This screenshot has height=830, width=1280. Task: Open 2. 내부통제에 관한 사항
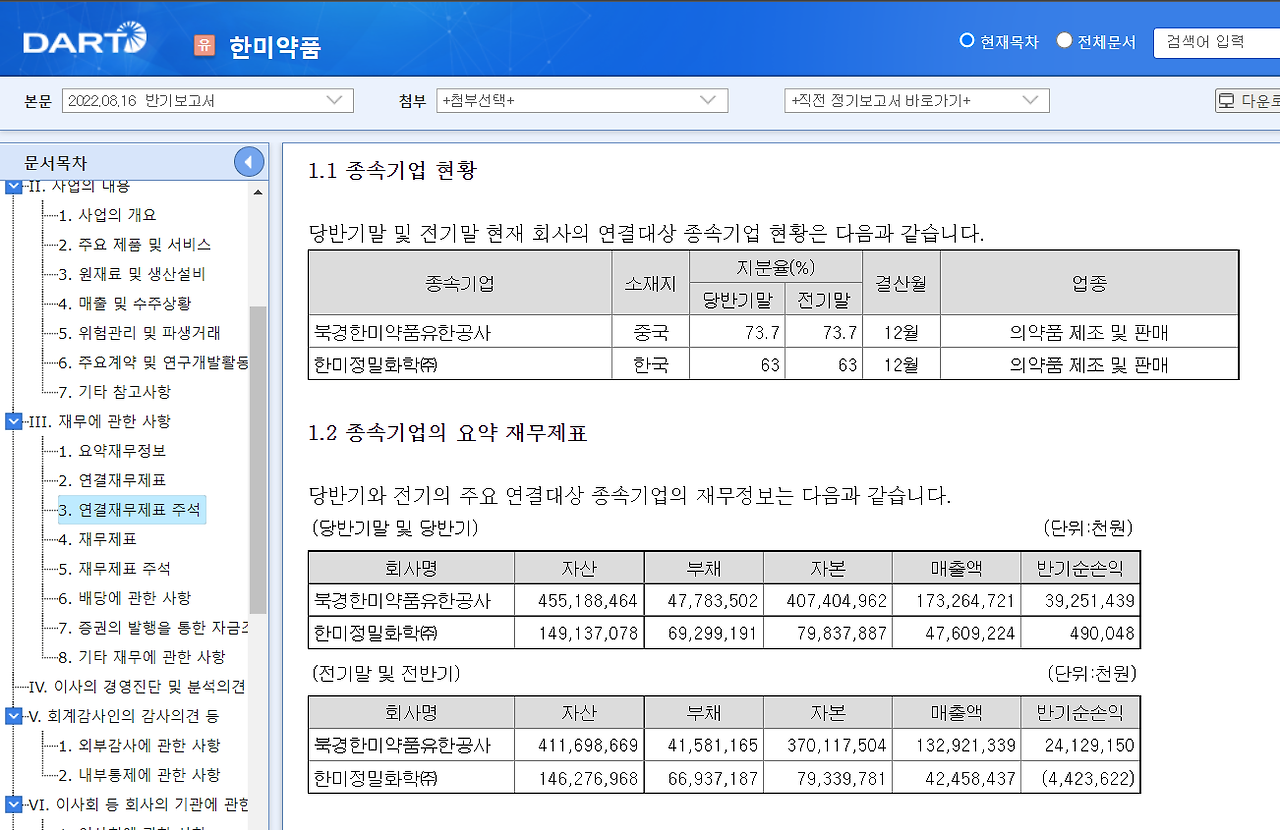click(x=139, y=775)
